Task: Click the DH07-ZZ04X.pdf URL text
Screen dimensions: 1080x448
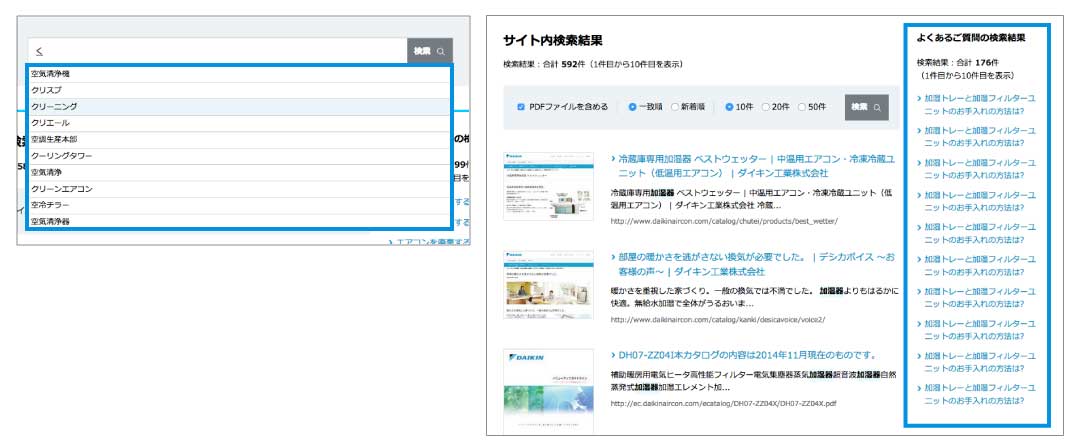Action: 724,403
